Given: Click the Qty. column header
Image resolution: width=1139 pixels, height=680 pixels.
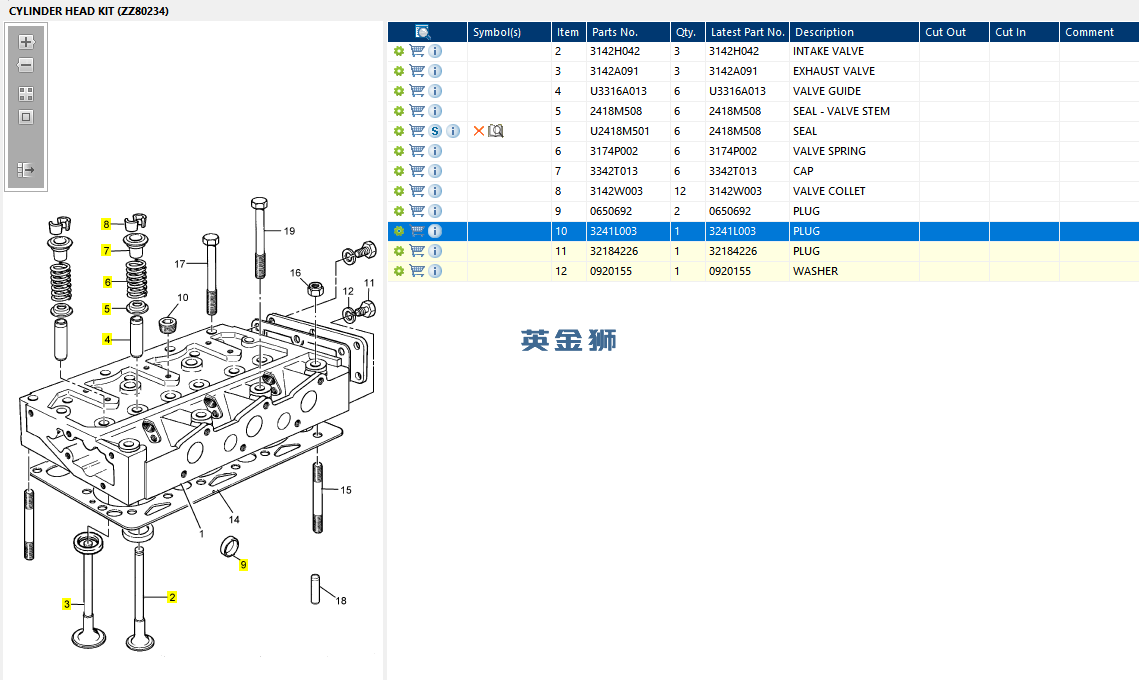Looking at the screenshot, I should (687, 32).
